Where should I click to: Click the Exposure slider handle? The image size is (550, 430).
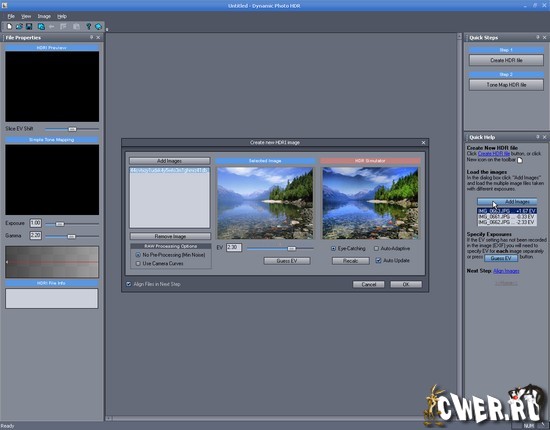coord(60,223)
